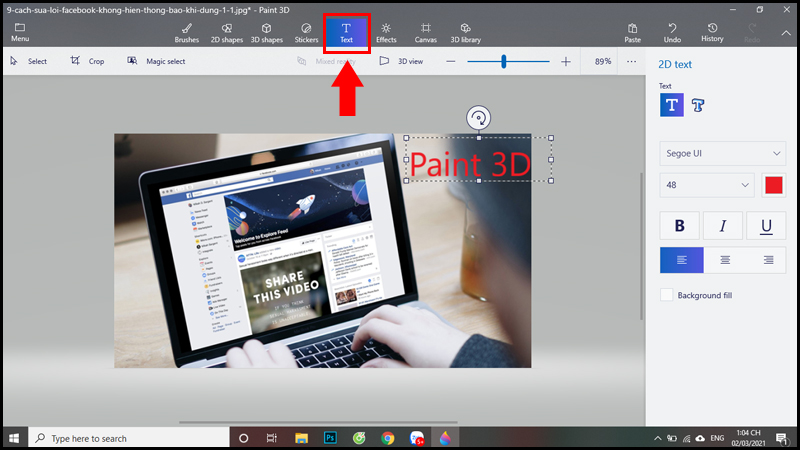Open the Effects panel
The height and width of the screenshot is (450, 800).
386,33
